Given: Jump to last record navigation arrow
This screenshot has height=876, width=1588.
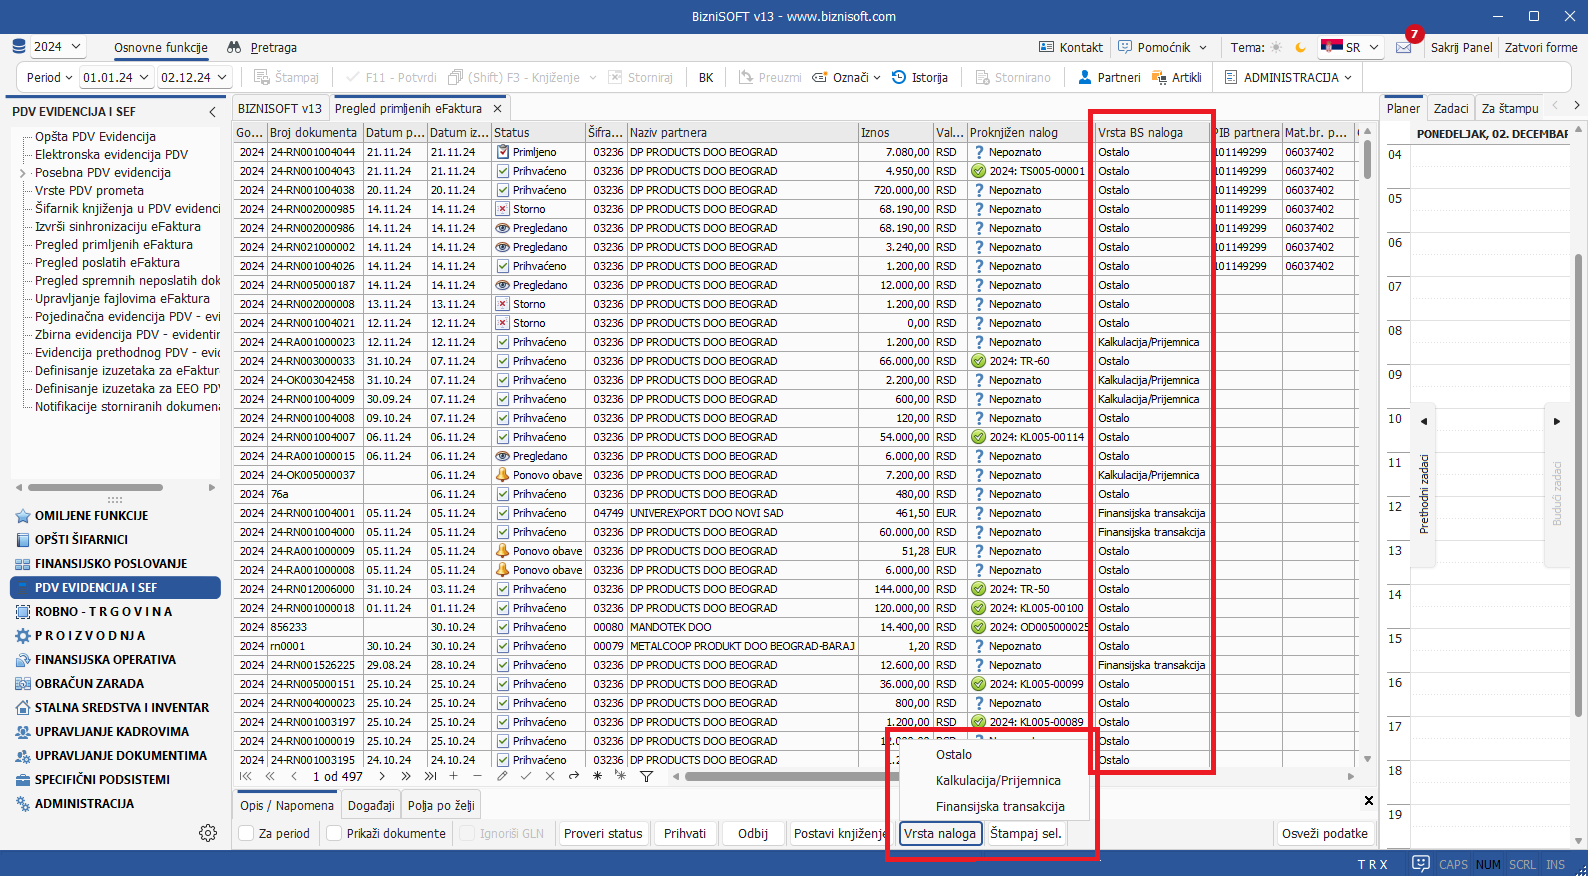Looking at the screenshot, I should click(x=430, y=776).
